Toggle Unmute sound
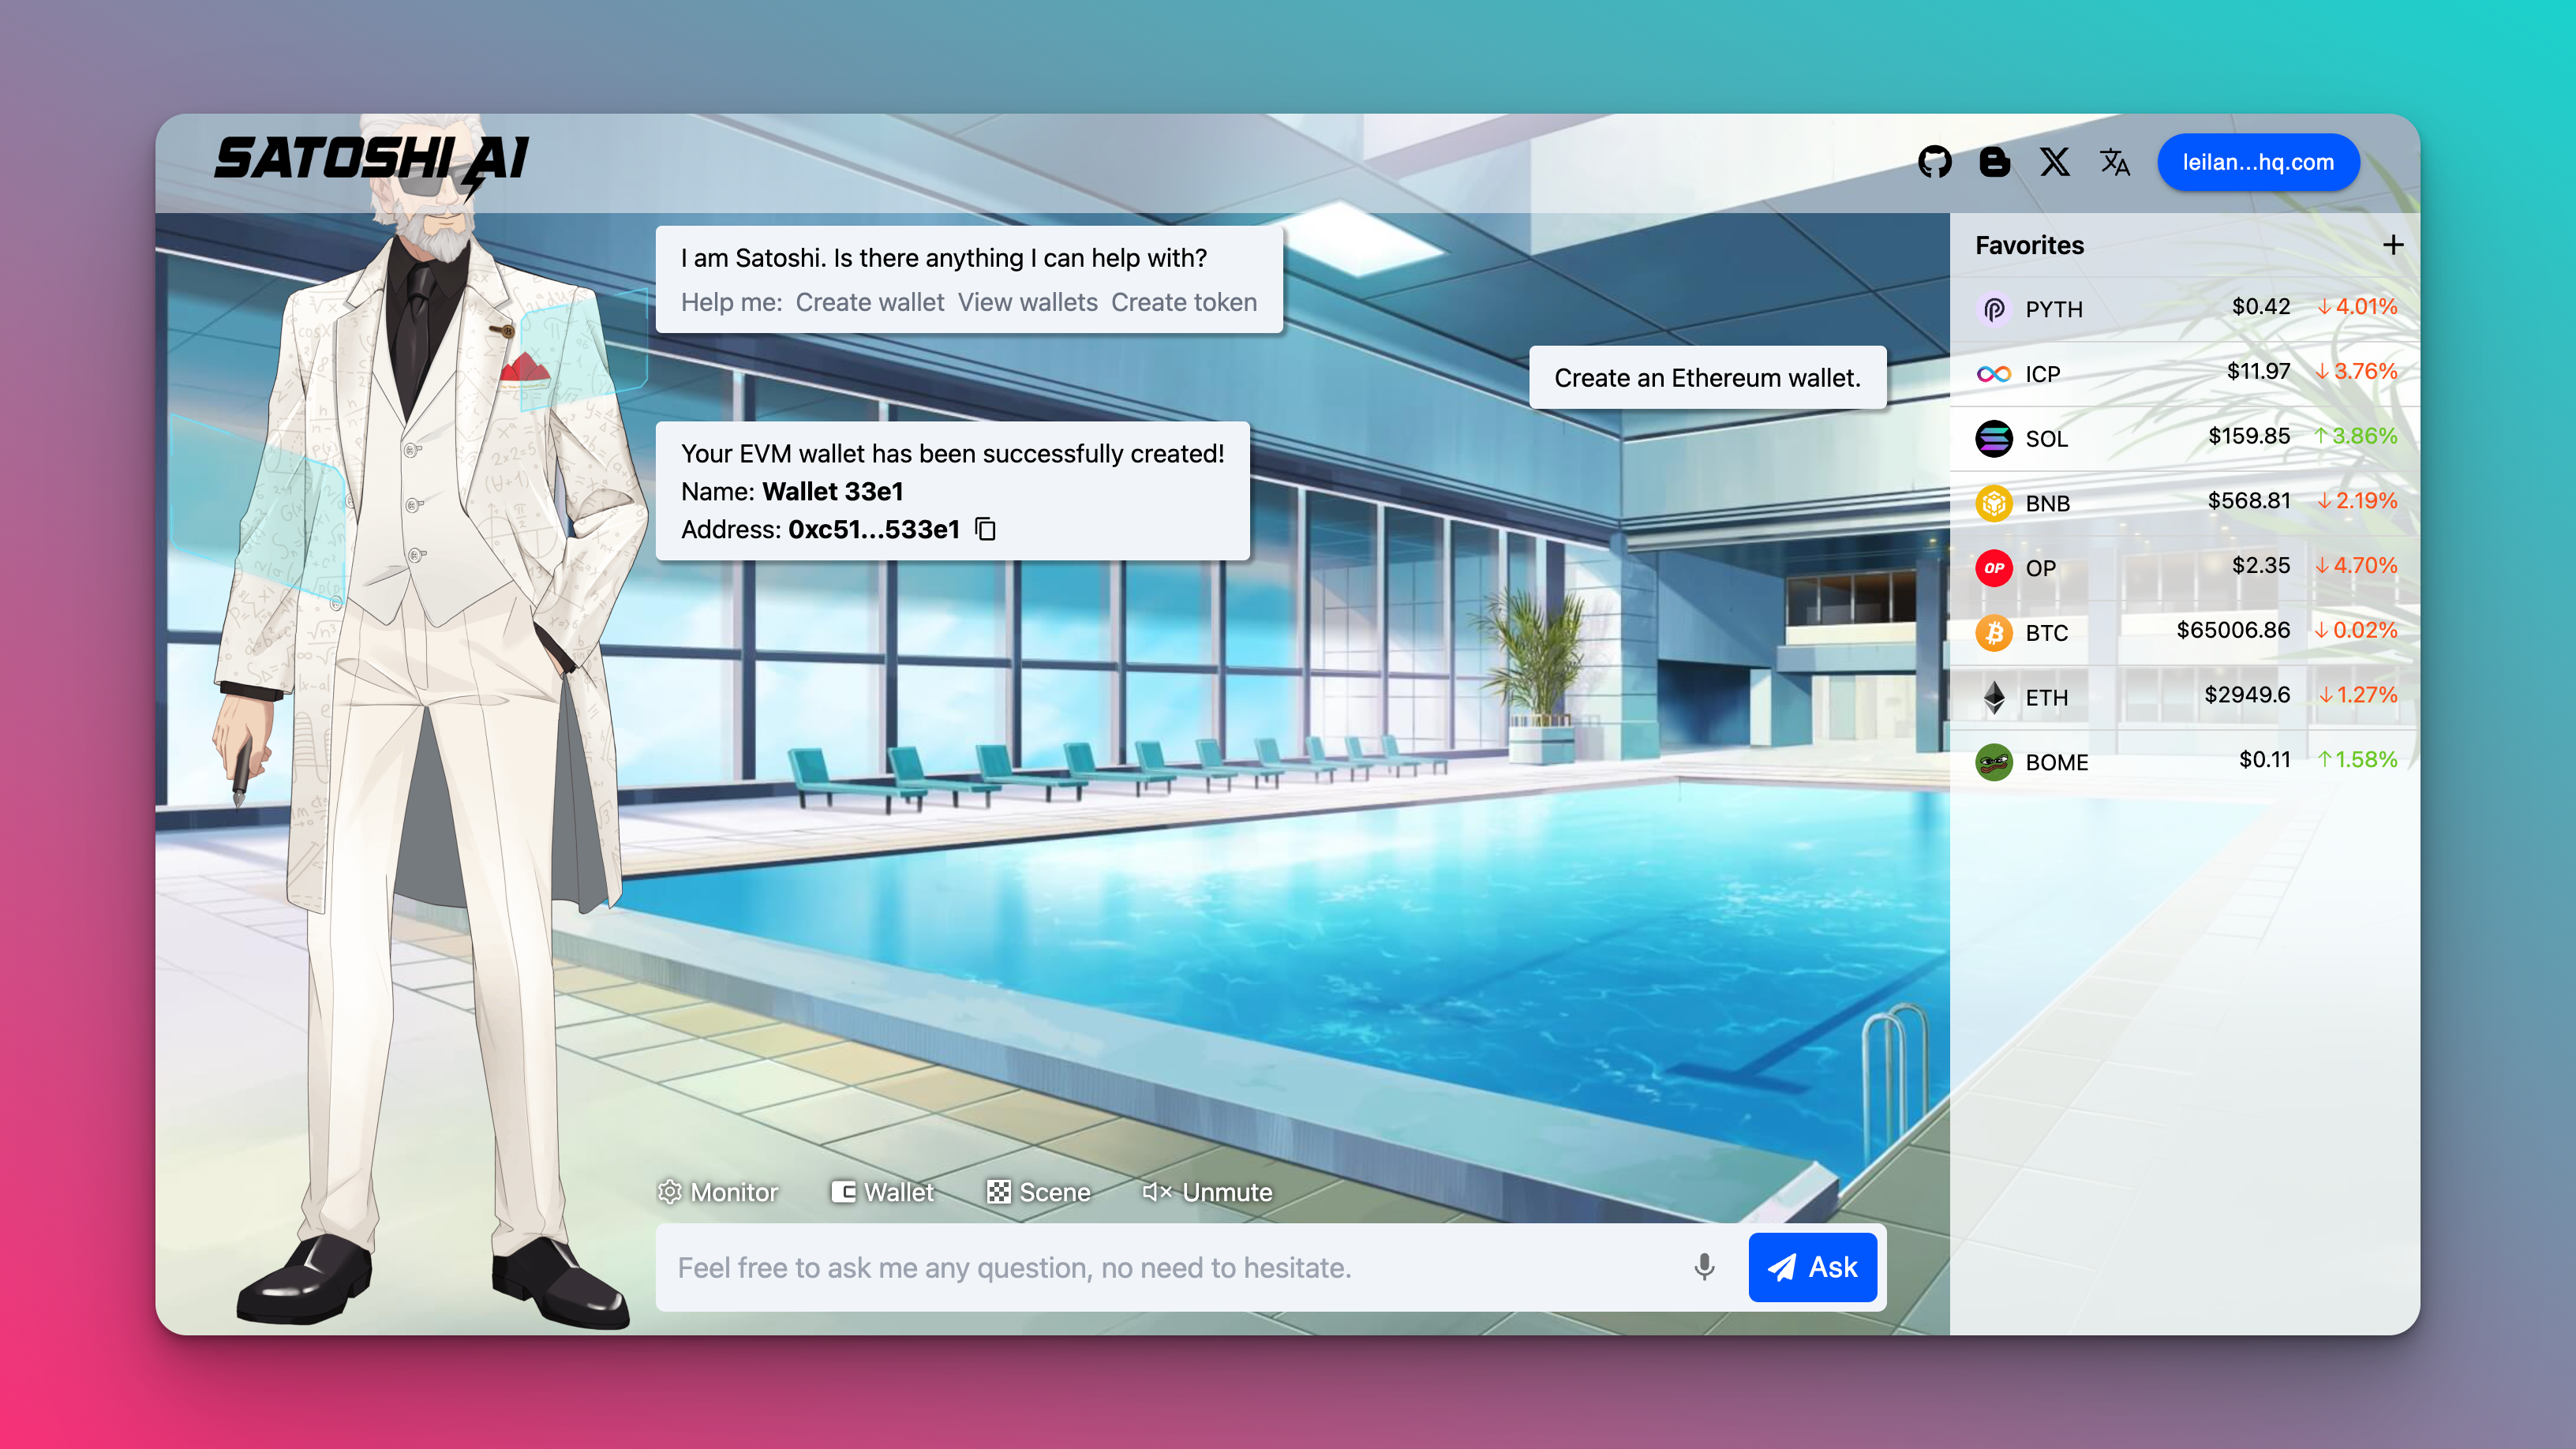This screenshot has width=2576, height=1449. pos(1207,1192)
